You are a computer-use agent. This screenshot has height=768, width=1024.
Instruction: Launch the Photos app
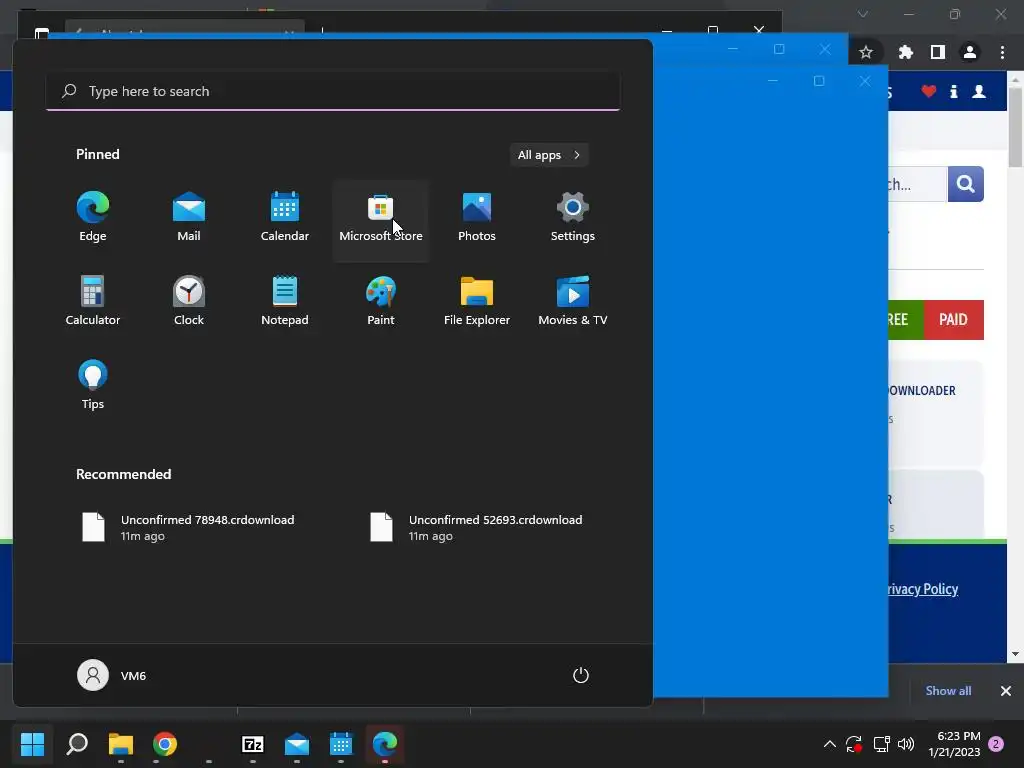pyautogui.click(x=477, y=218)
